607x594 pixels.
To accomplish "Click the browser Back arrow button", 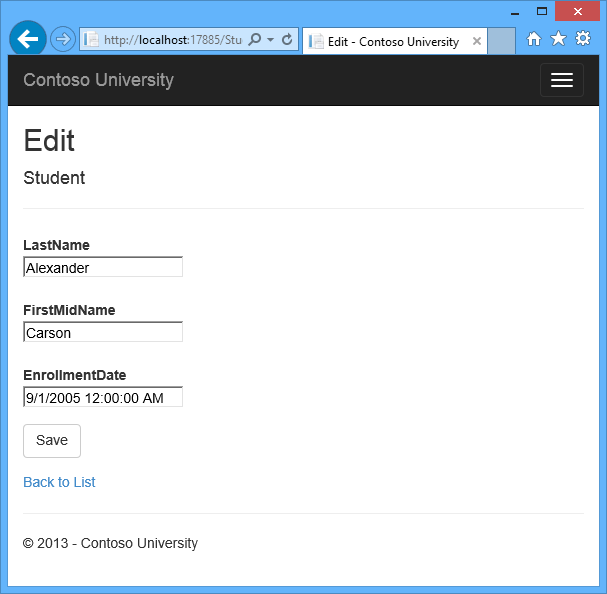I will coord(27,39).
